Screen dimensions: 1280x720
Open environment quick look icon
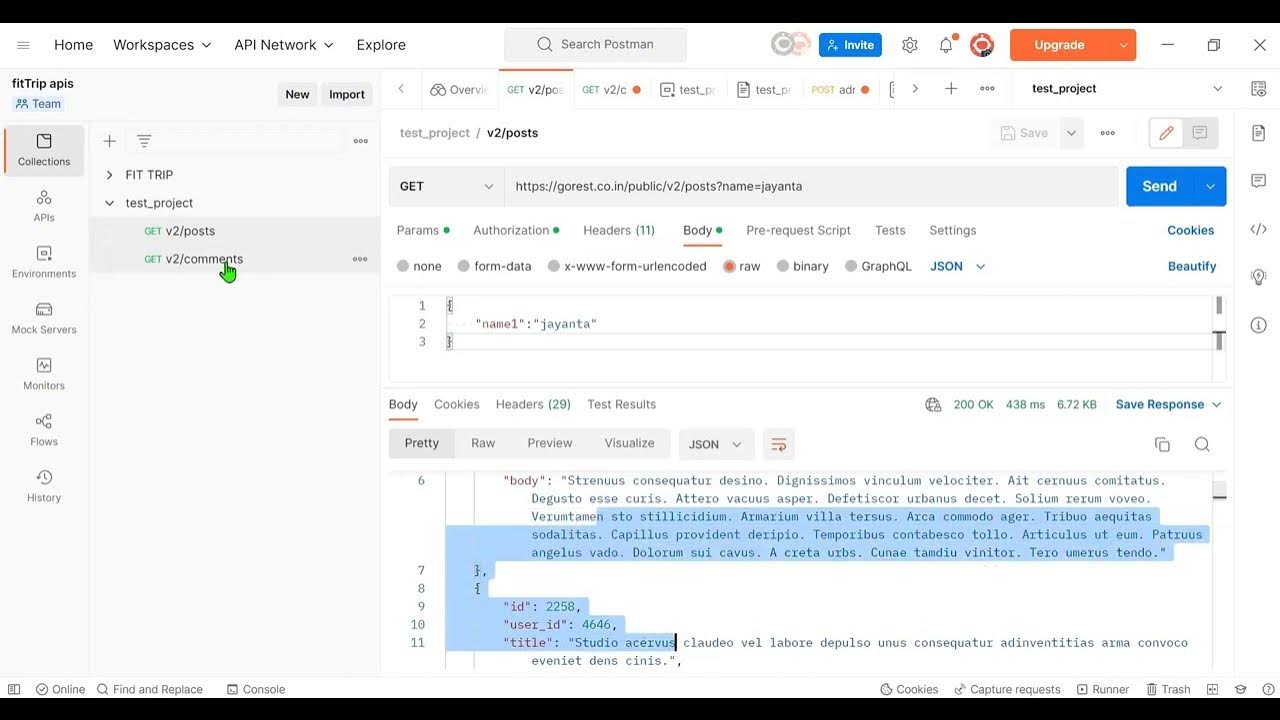coord(1258,89)
